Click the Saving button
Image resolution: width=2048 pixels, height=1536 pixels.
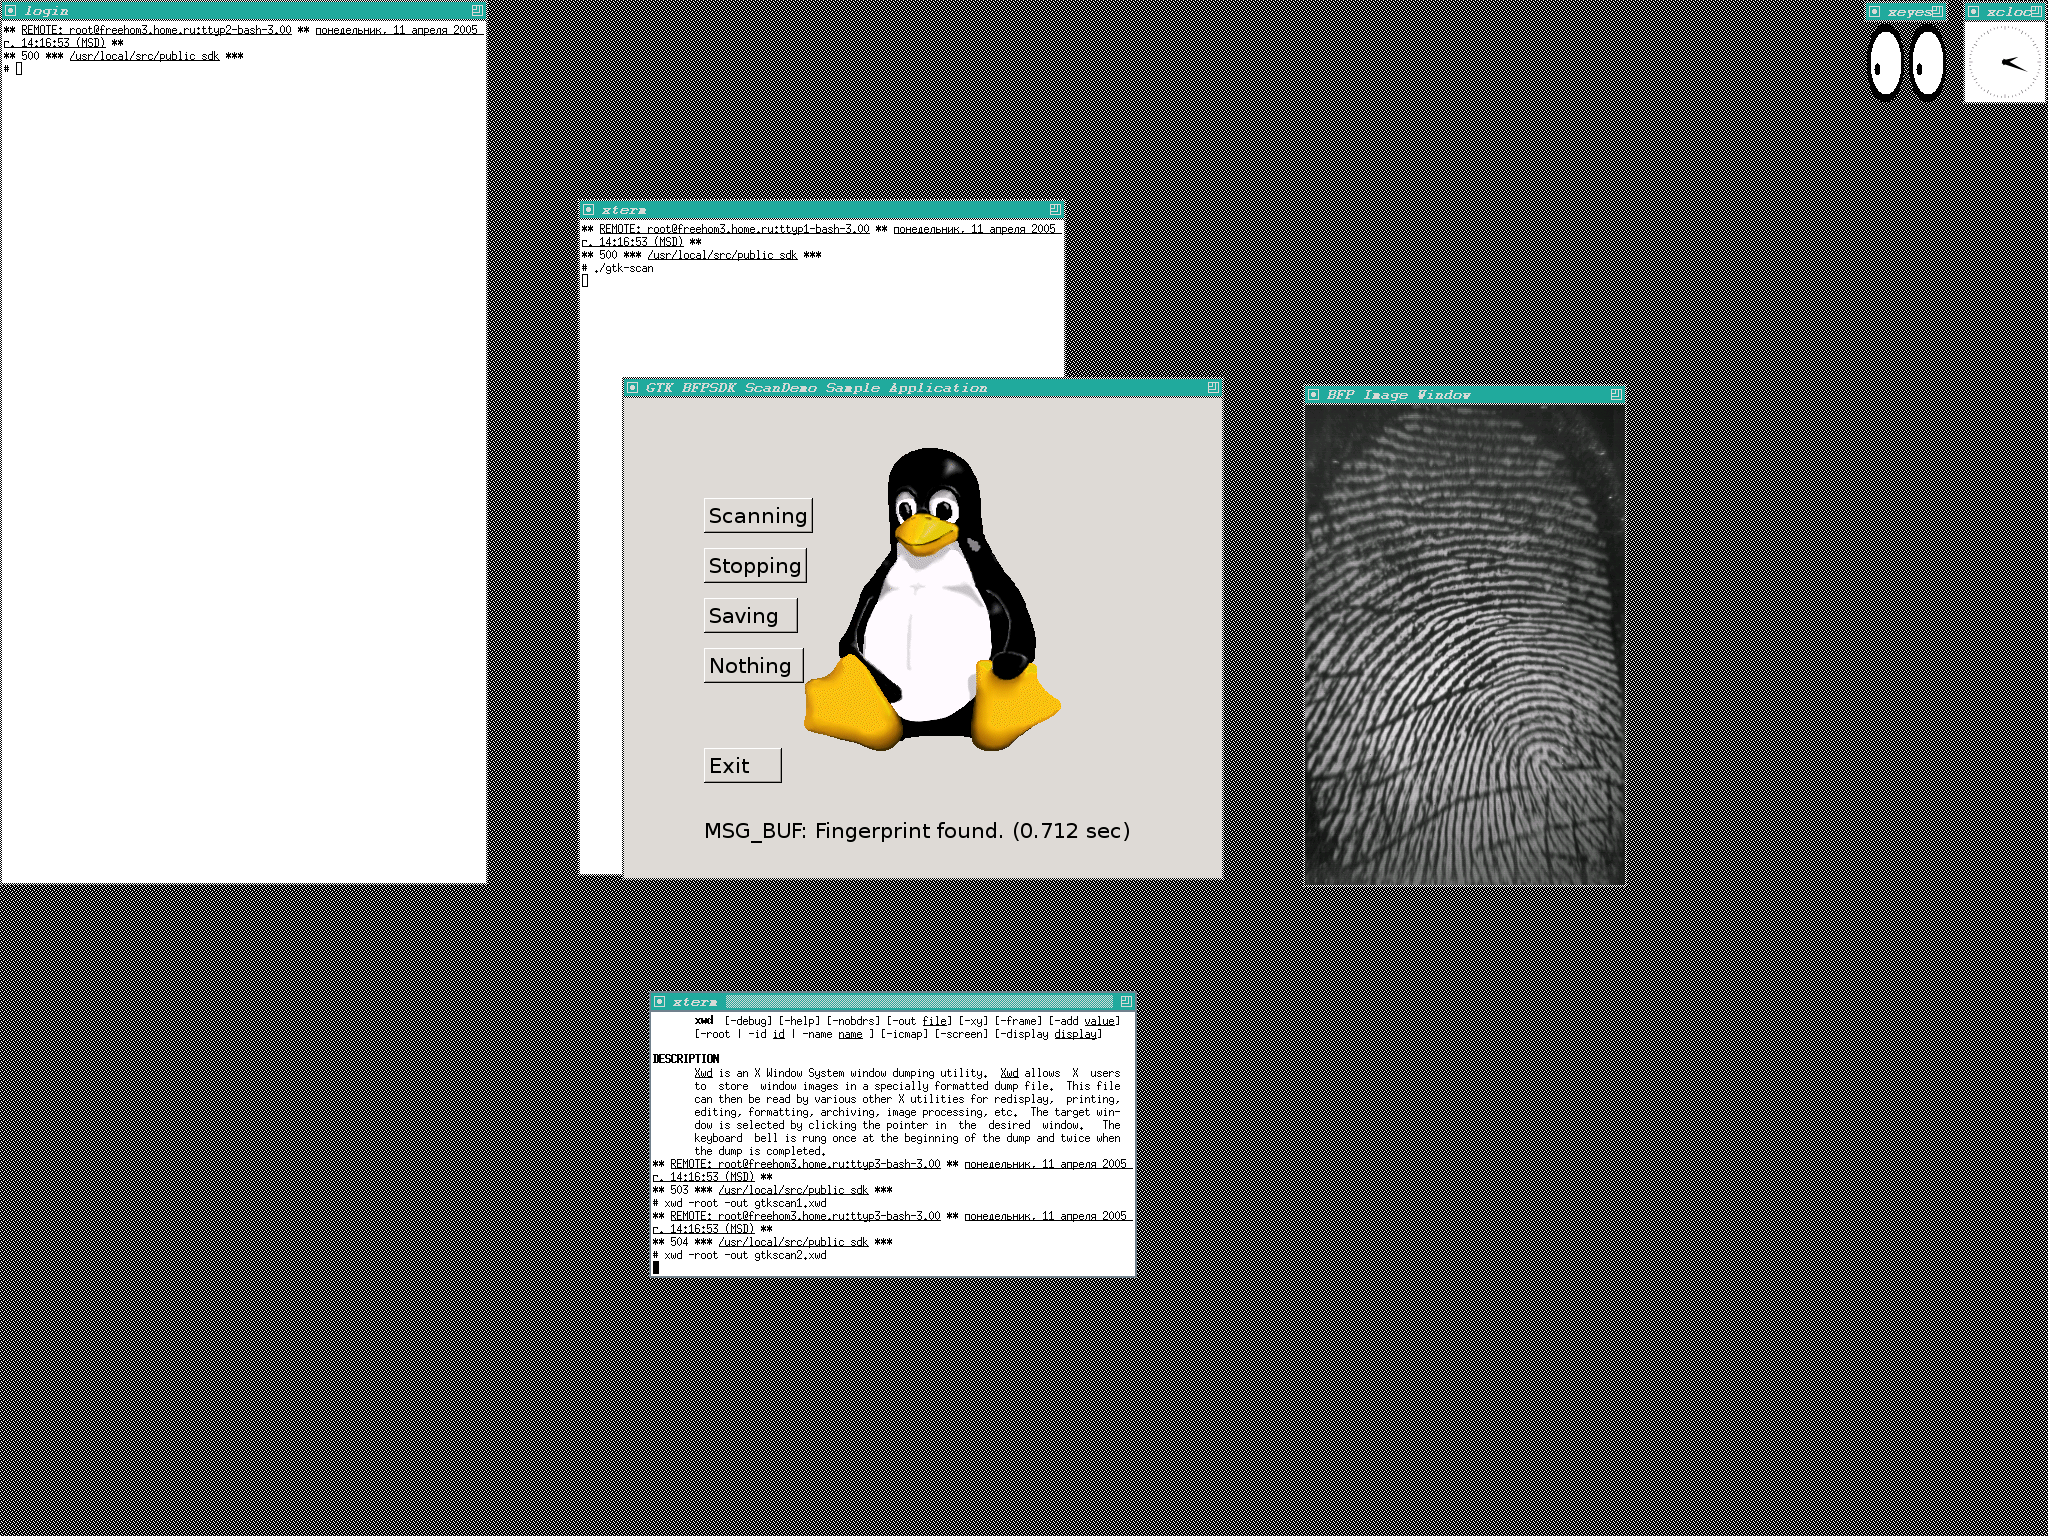(750, 616)
